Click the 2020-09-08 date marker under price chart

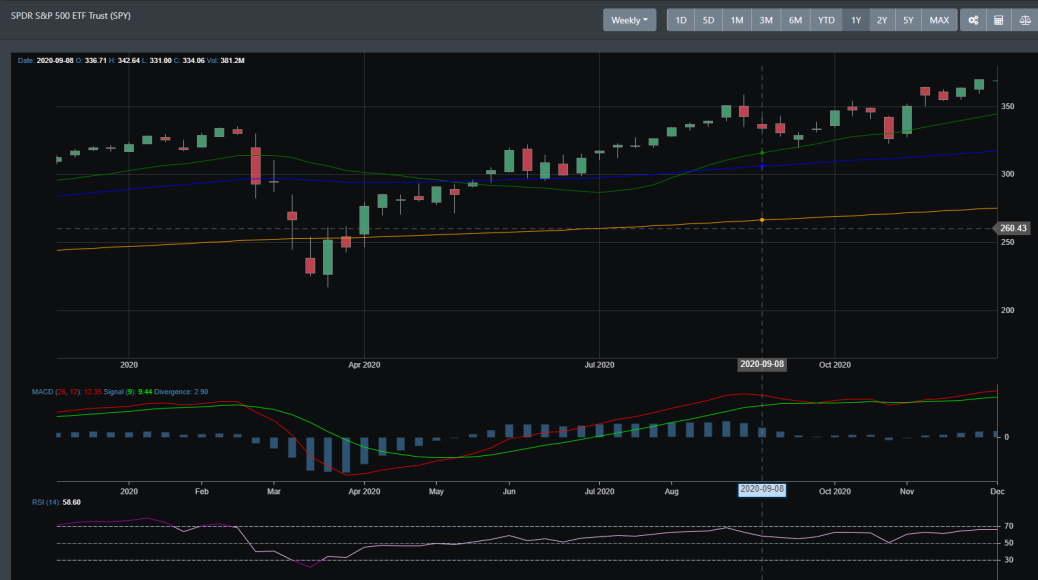762,364
